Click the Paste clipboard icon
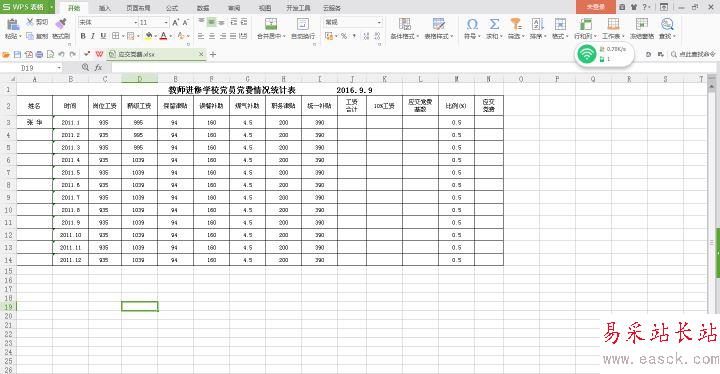720x374 pixels. 12,25
